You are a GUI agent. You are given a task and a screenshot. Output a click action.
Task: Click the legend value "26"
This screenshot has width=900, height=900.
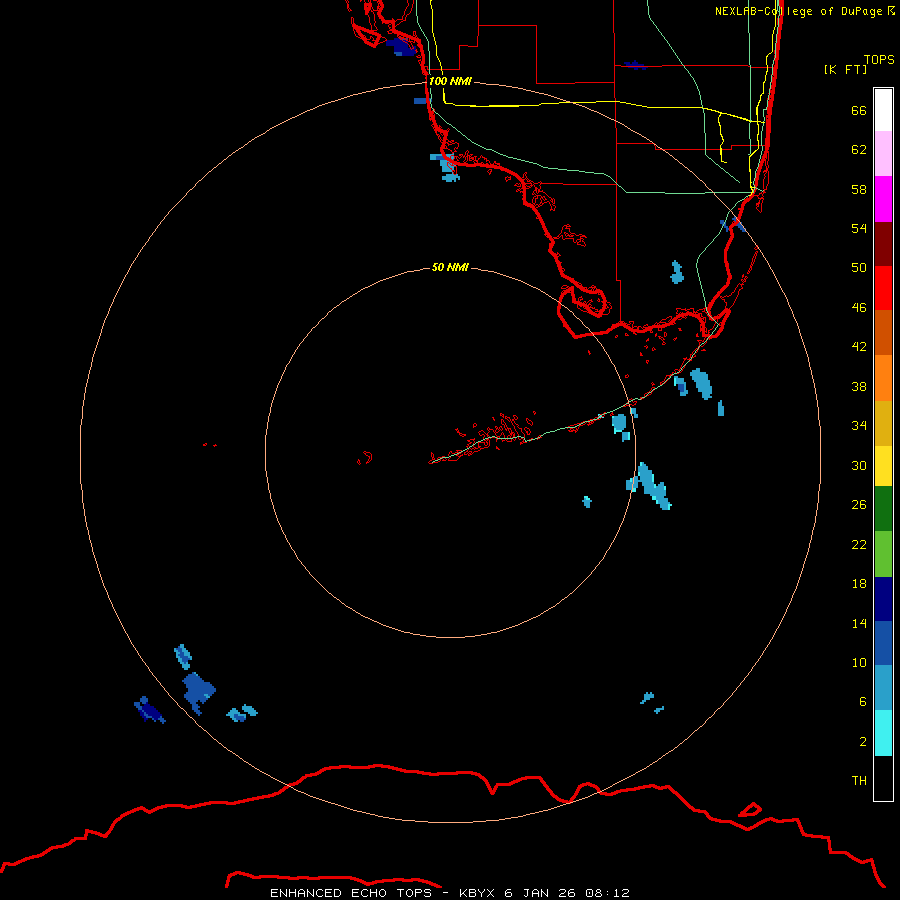coord(859,505)
